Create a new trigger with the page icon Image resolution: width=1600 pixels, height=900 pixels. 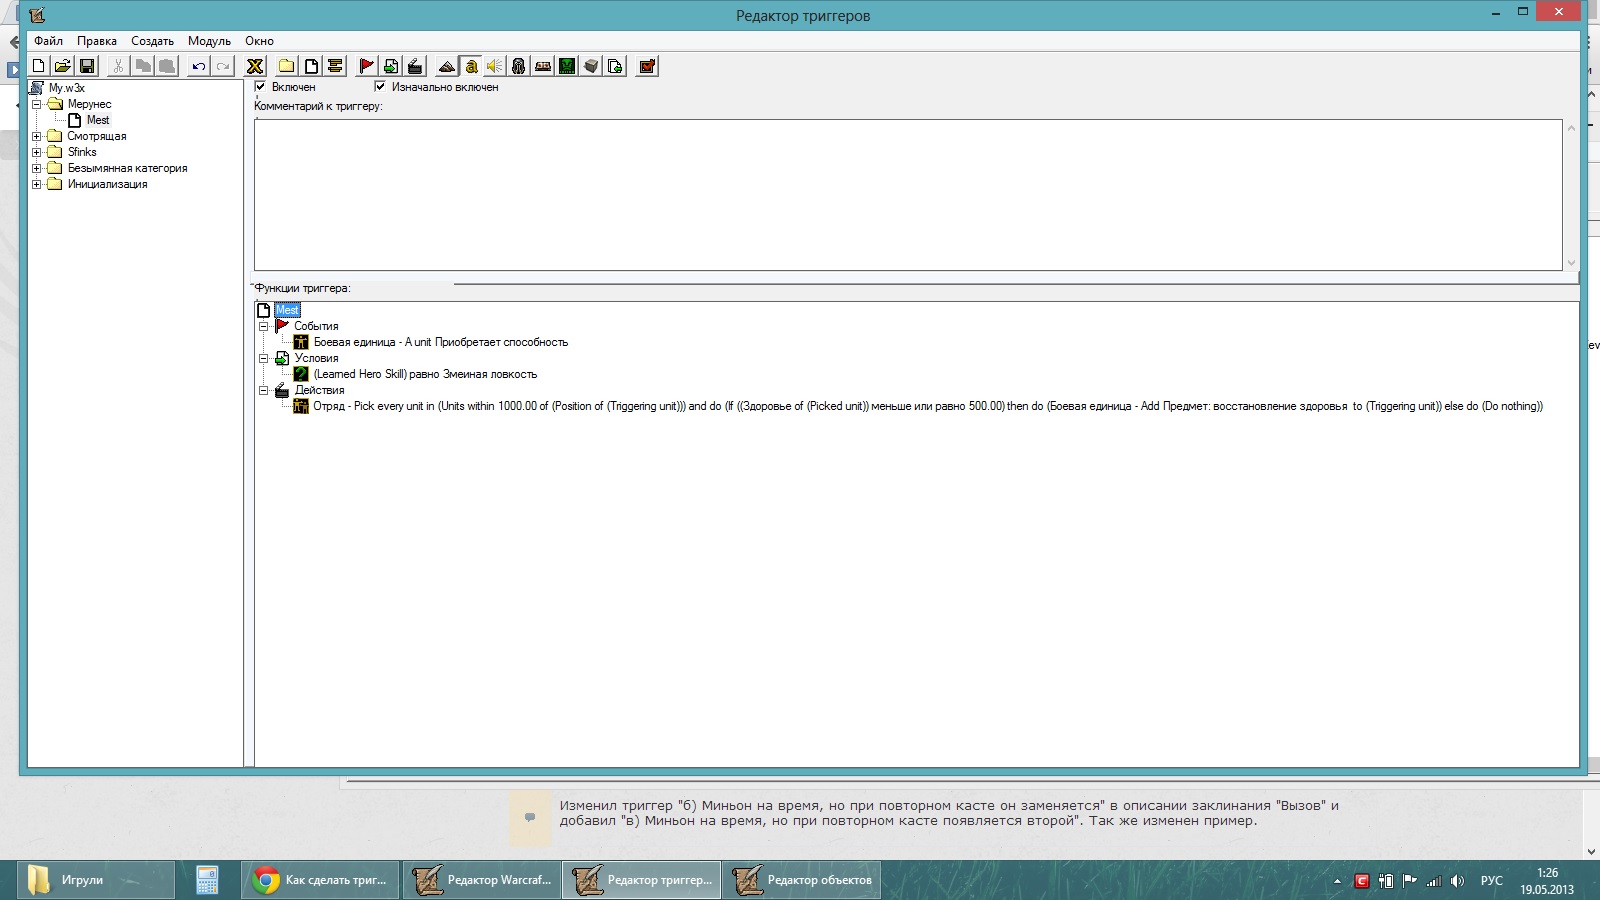[311, 66]
